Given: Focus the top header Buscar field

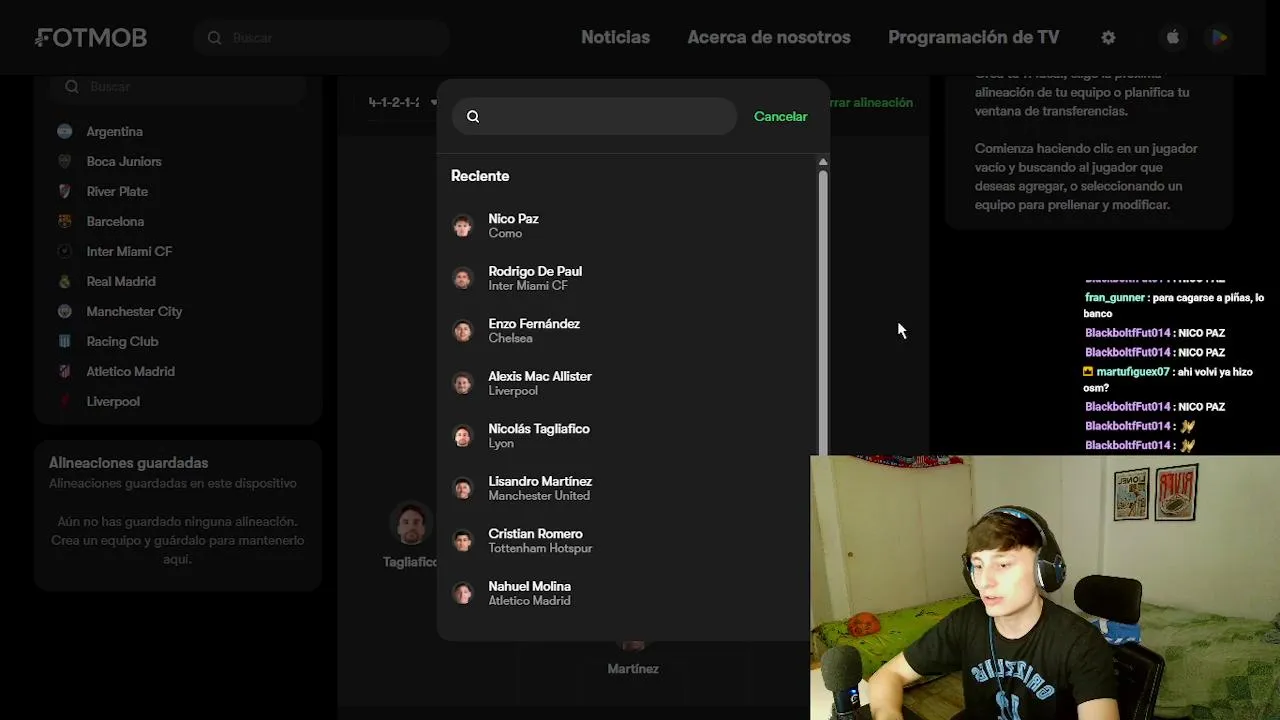Looking at the screenshot, I should tap(321, 37).
